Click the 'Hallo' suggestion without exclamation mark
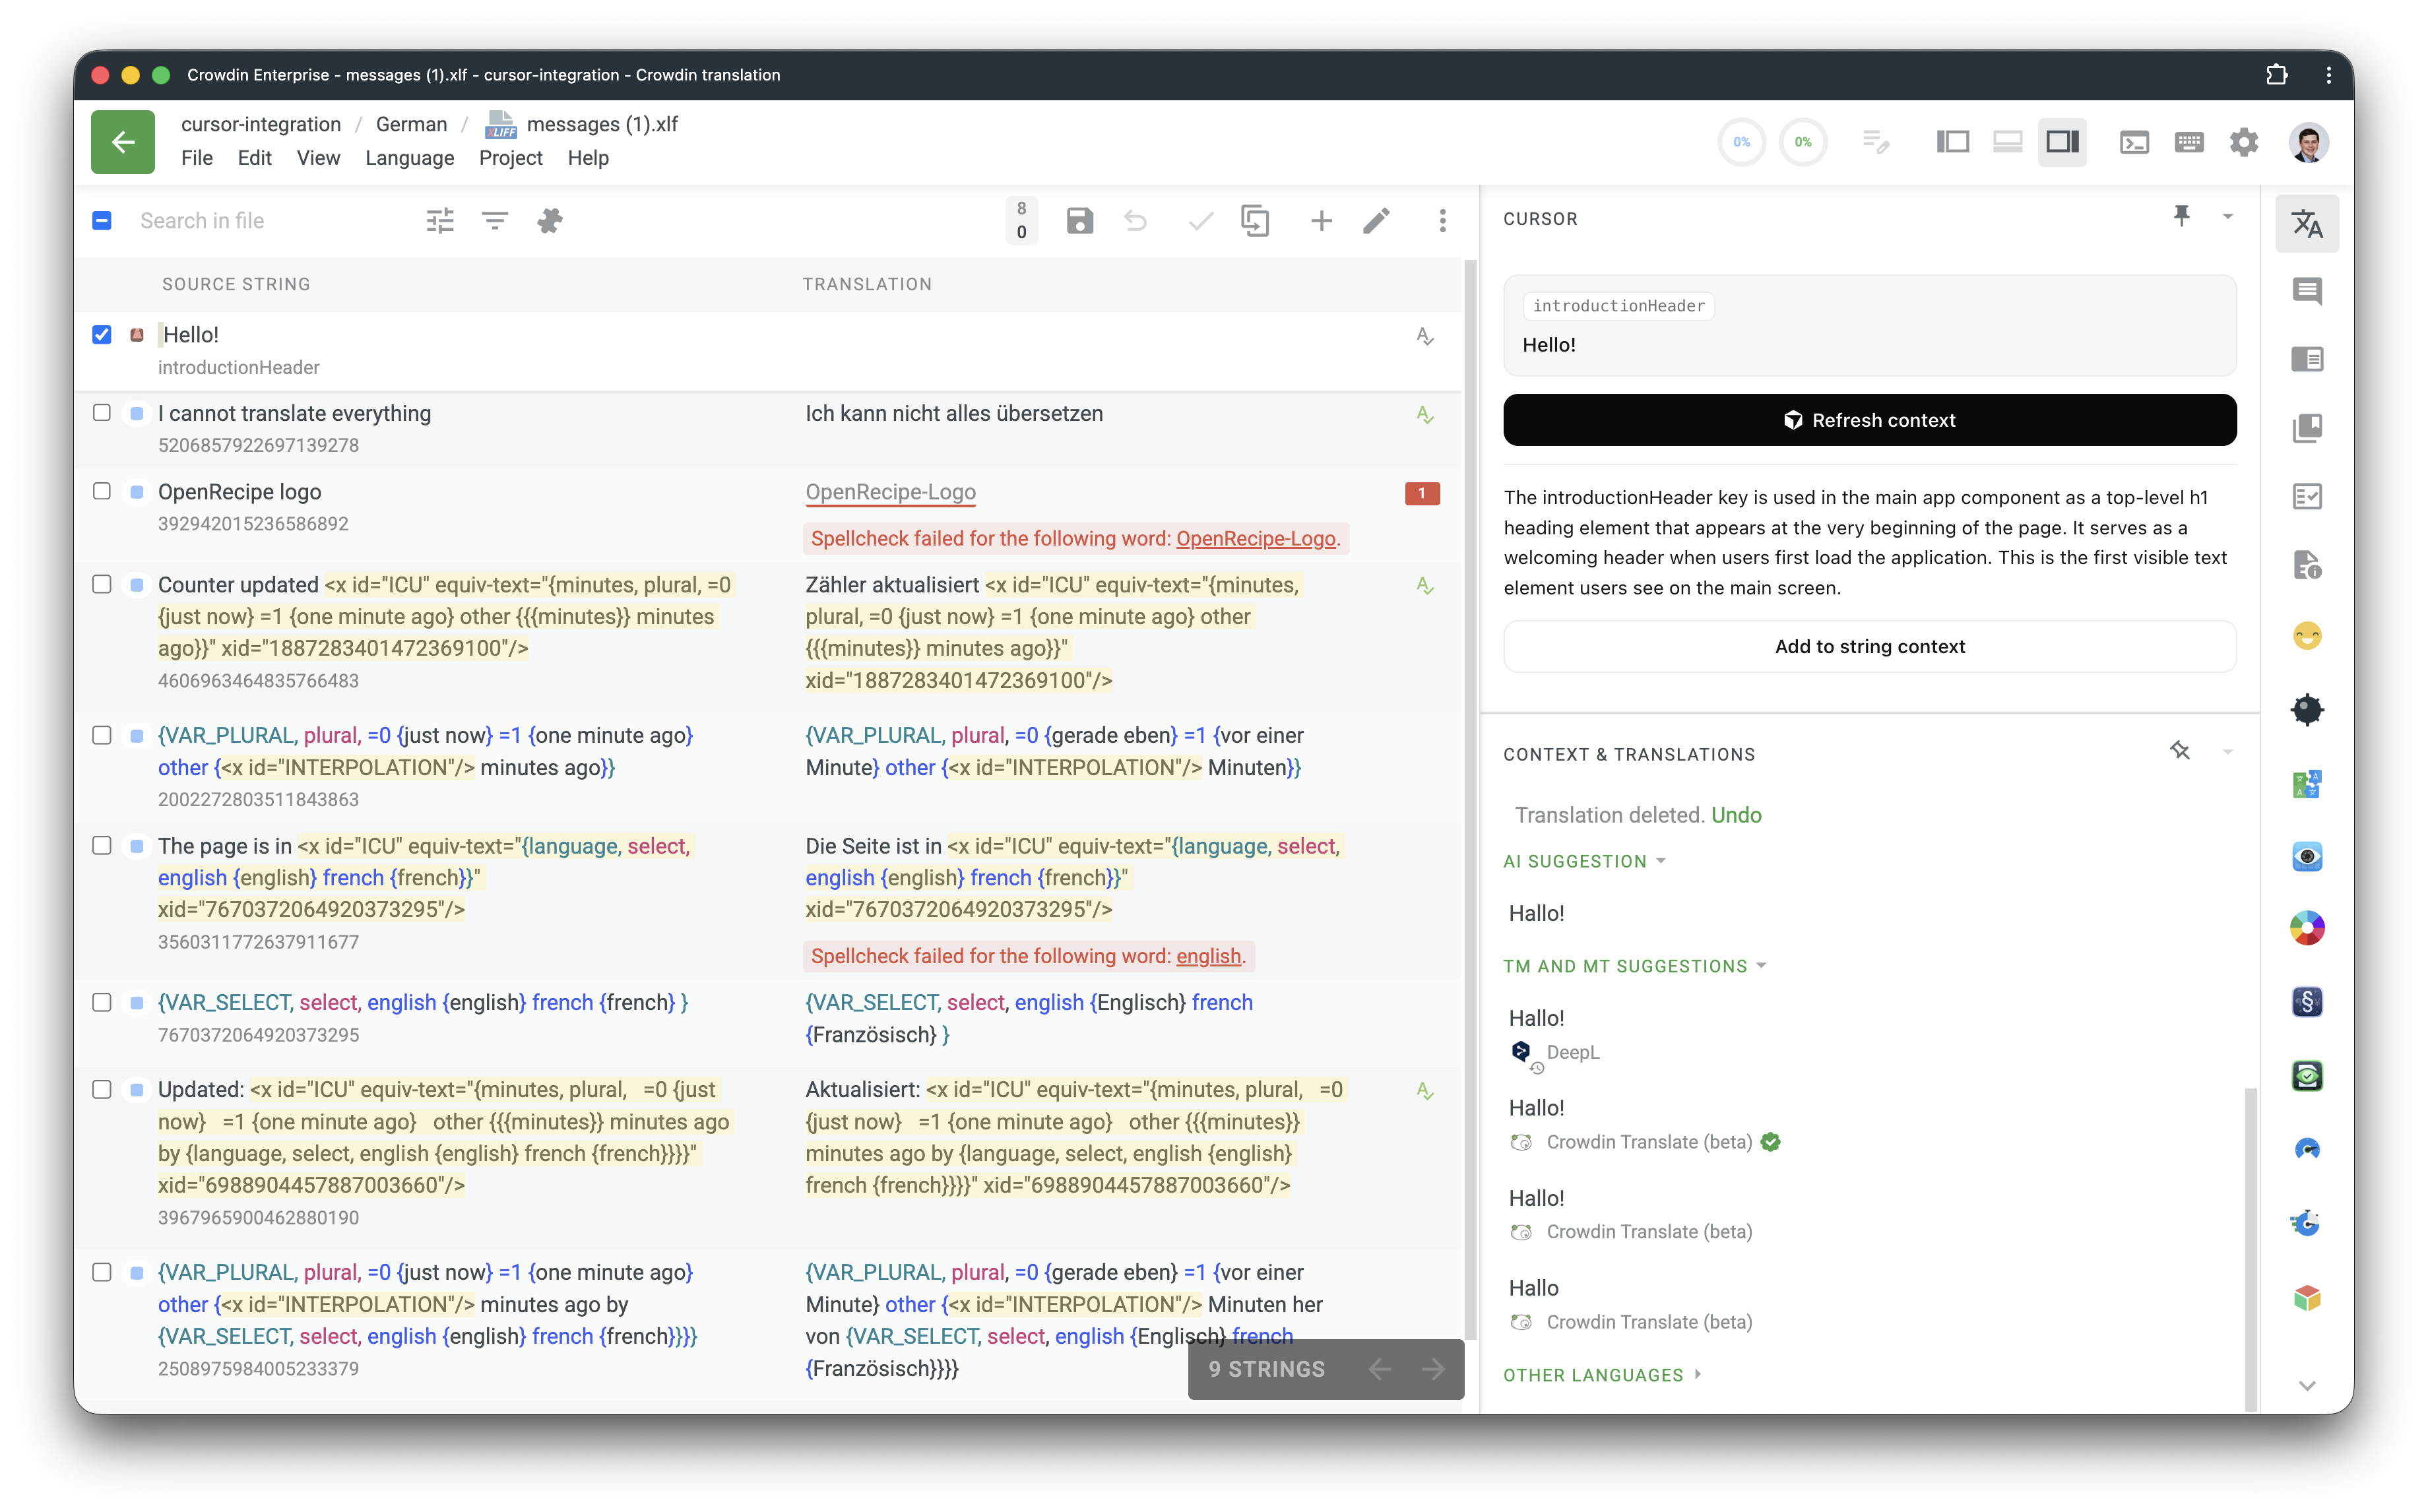The width and height of the screenshot is (2428, 1512). [x=1533, y=1288]
